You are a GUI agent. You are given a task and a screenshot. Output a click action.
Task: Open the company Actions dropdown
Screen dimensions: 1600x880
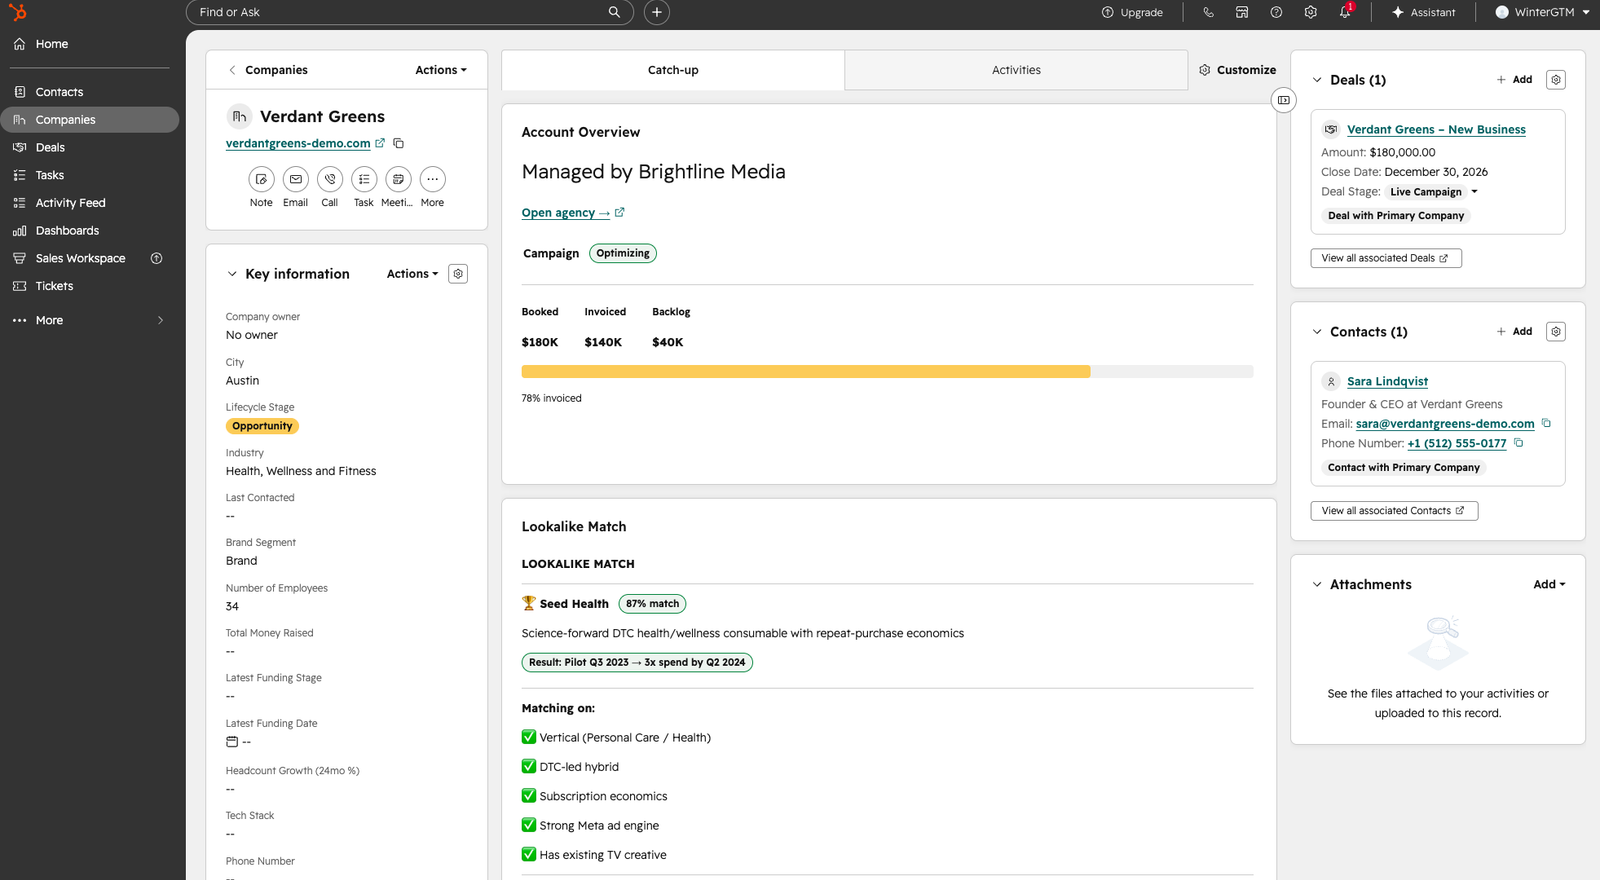pos(441,70)
